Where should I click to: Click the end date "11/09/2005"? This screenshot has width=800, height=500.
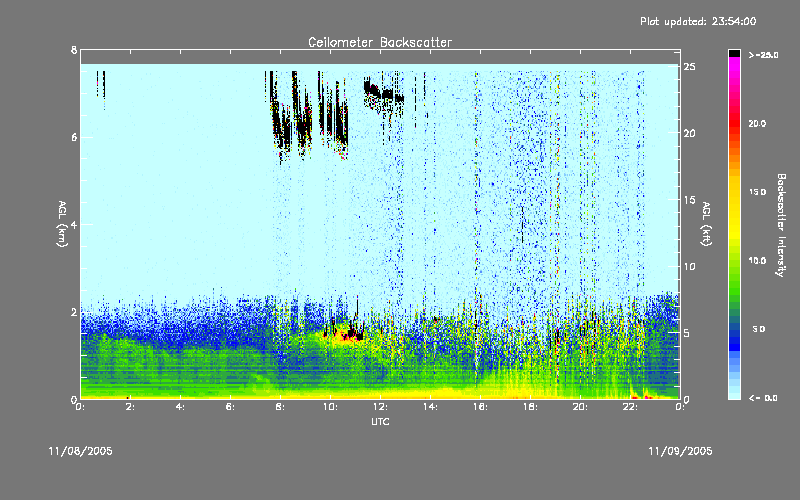[x=680, y=451]
